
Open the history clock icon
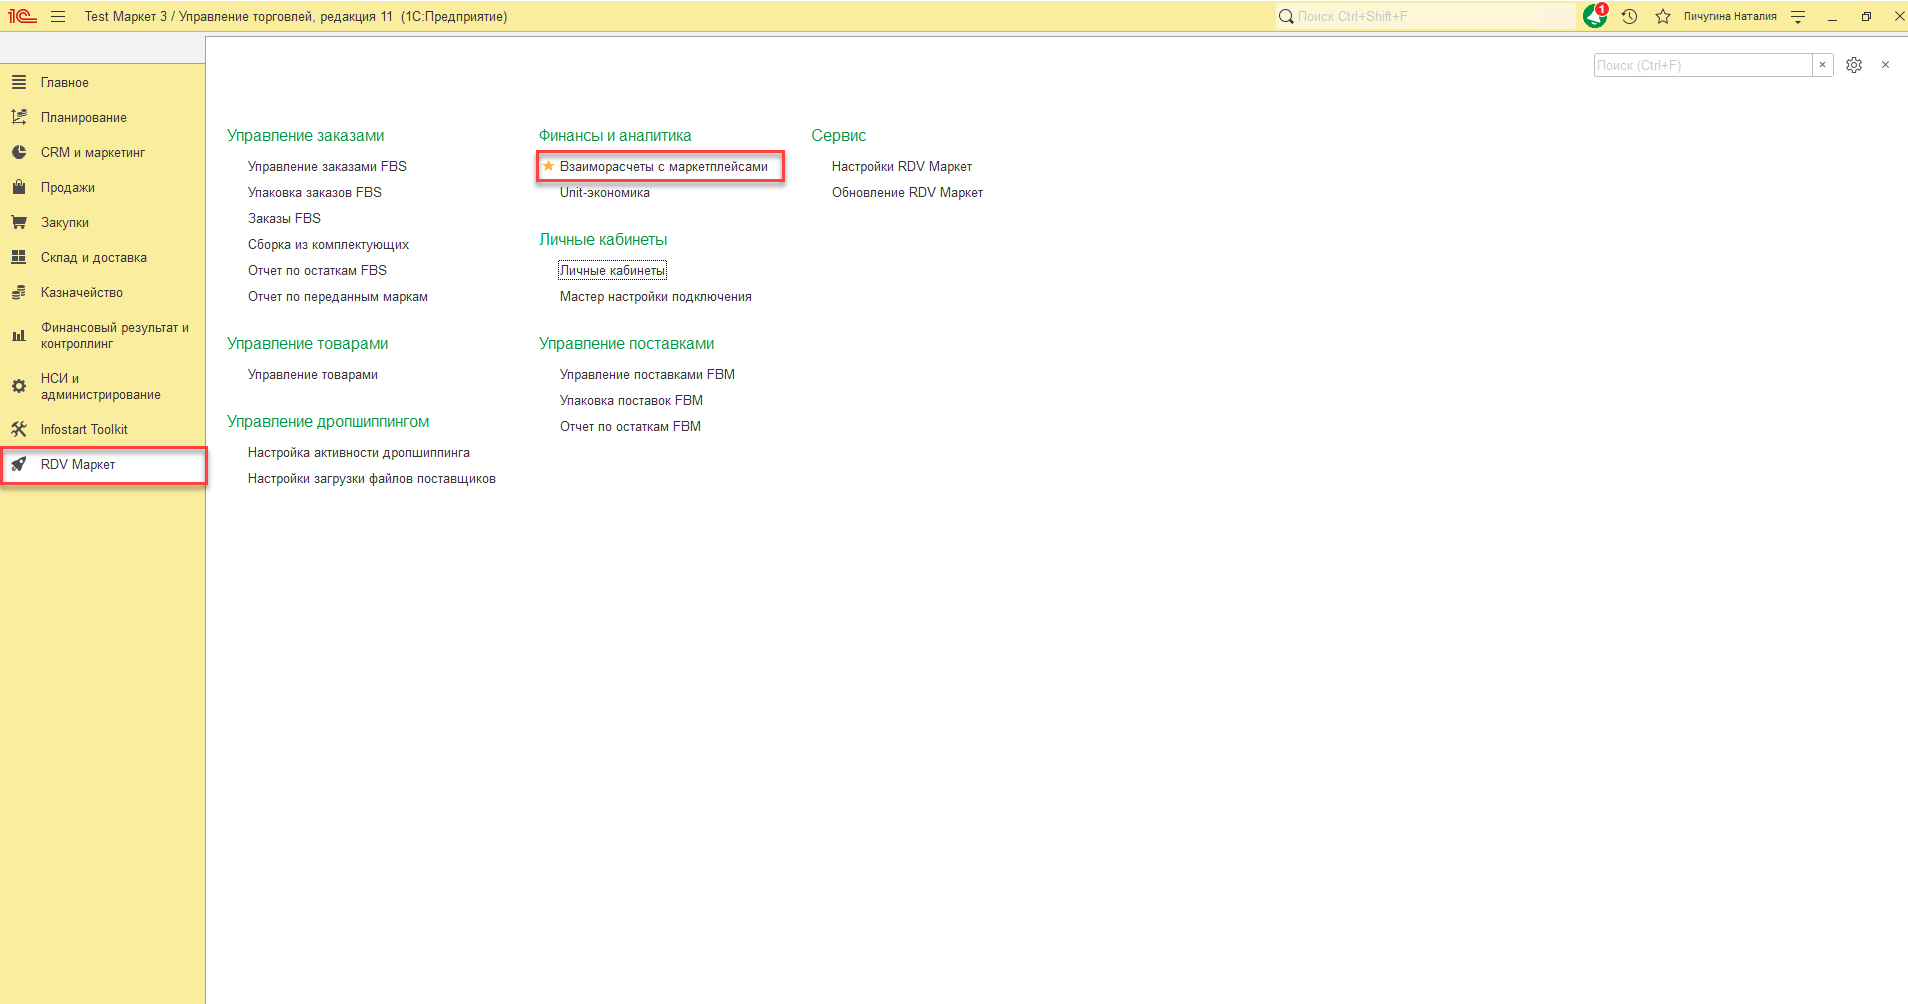coord(1629,16)
